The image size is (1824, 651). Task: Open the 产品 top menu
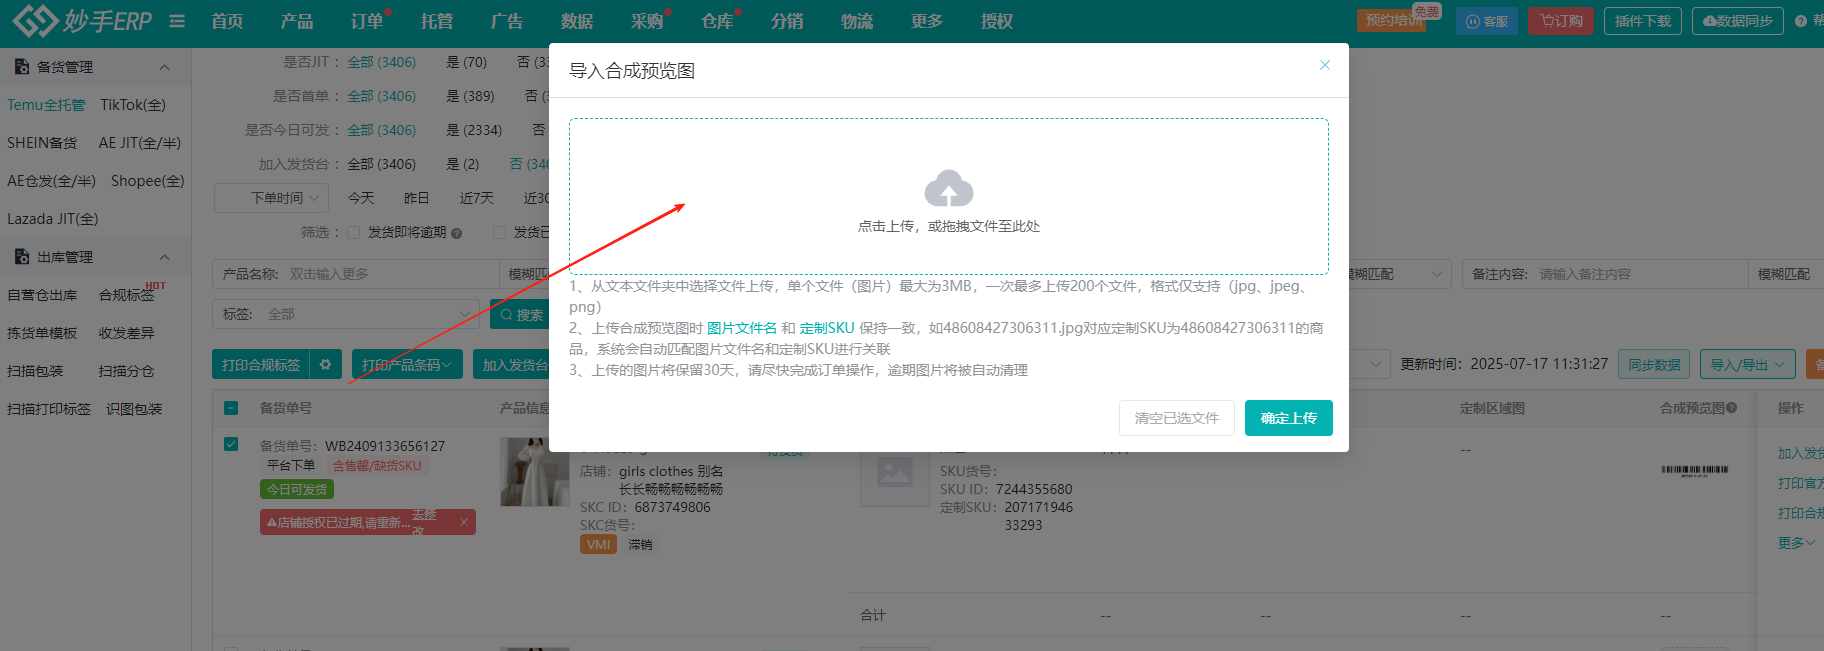click(x=297, y=21)
